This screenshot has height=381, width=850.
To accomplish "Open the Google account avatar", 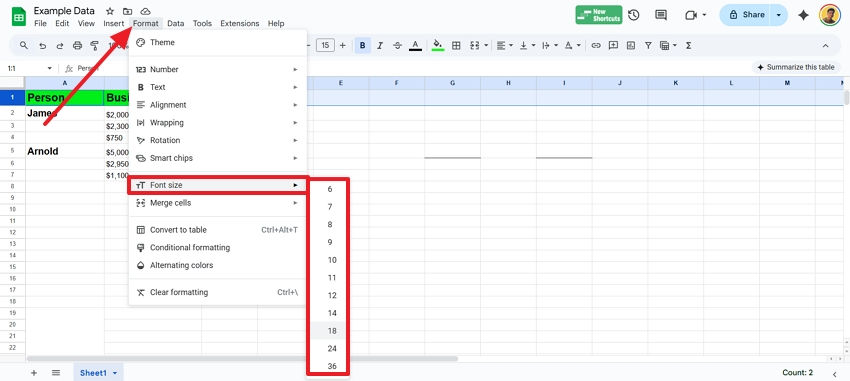I will pyautogui.click(x=830, y=15).
